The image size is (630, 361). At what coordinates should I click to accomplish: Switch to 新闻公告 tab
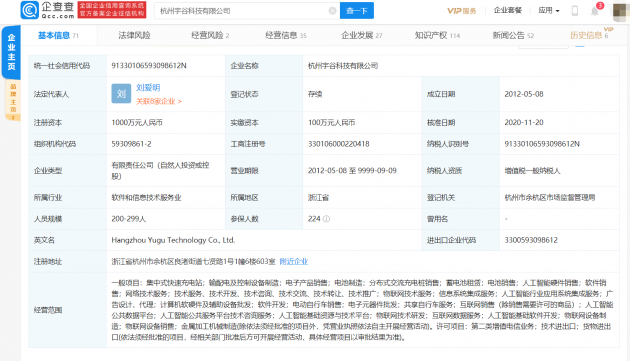pos(513,35)
